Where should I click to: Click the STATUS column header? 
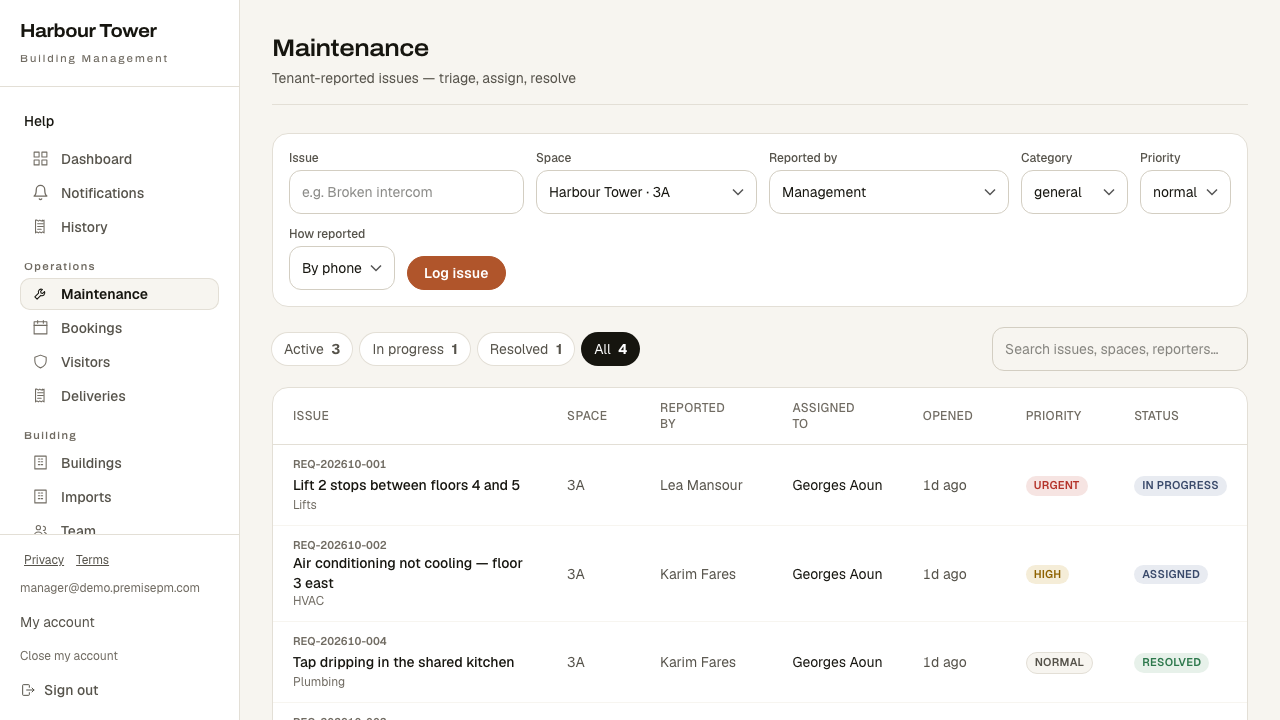(x=1156, y=416)
